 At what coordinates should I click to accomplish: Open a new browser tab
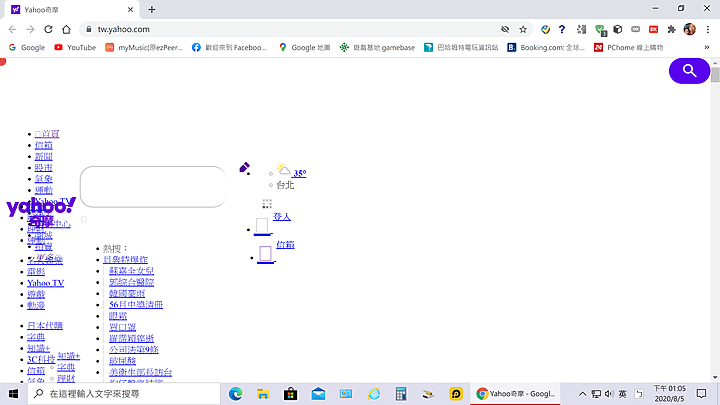pos(152,9)
